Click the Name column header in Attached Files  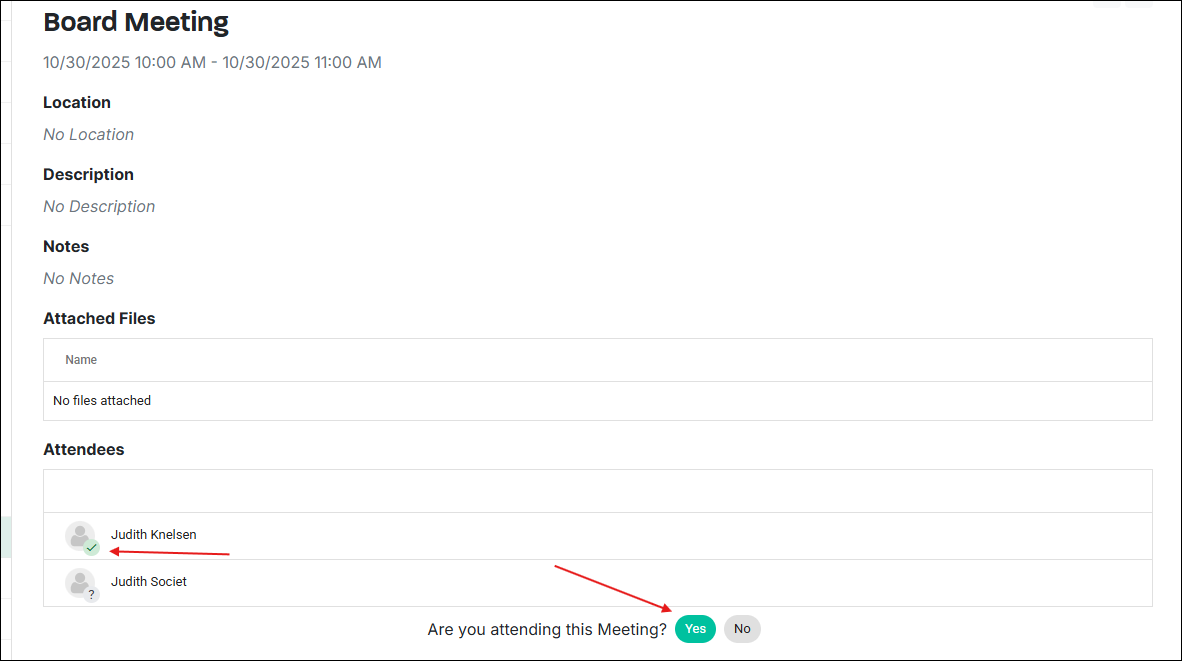pos(81,360)
